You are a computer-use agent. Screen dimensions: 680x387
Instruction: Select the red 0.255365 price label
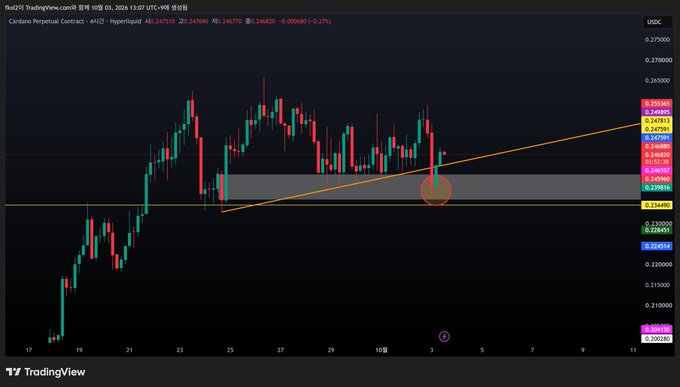pyautogui.click(x=657, y=104)
